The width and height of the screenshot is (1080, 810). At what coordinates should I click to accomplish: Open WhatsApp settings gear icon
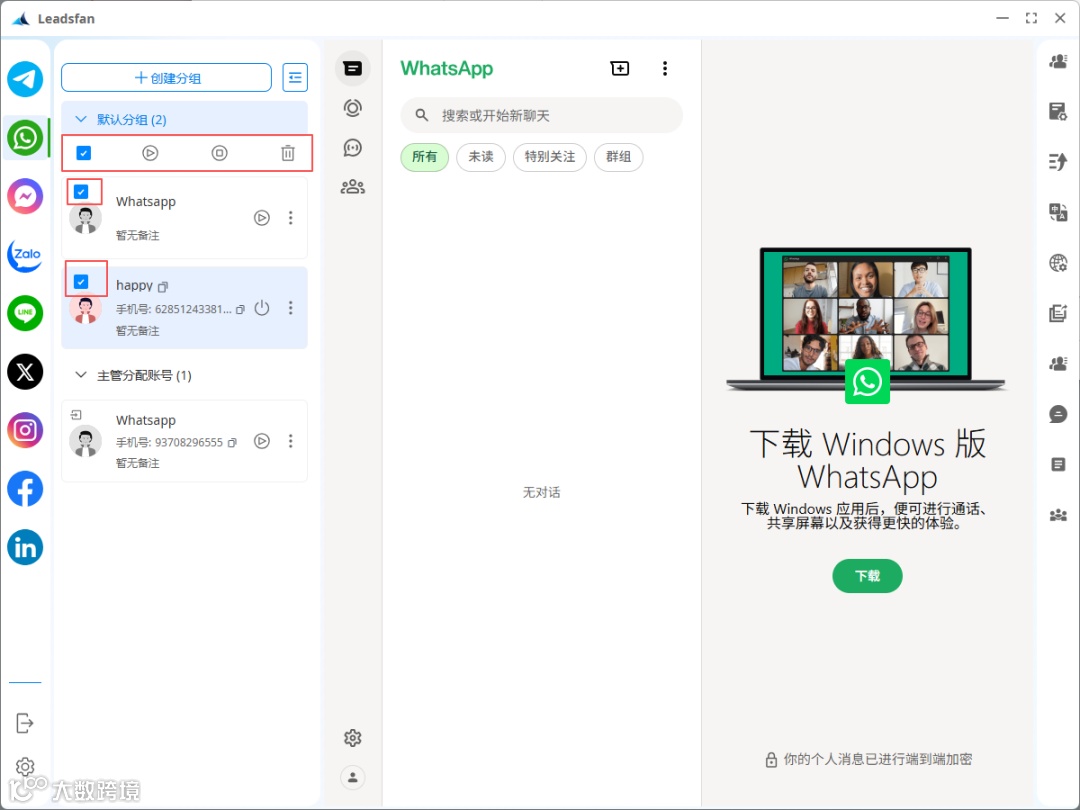pos(353,738)
